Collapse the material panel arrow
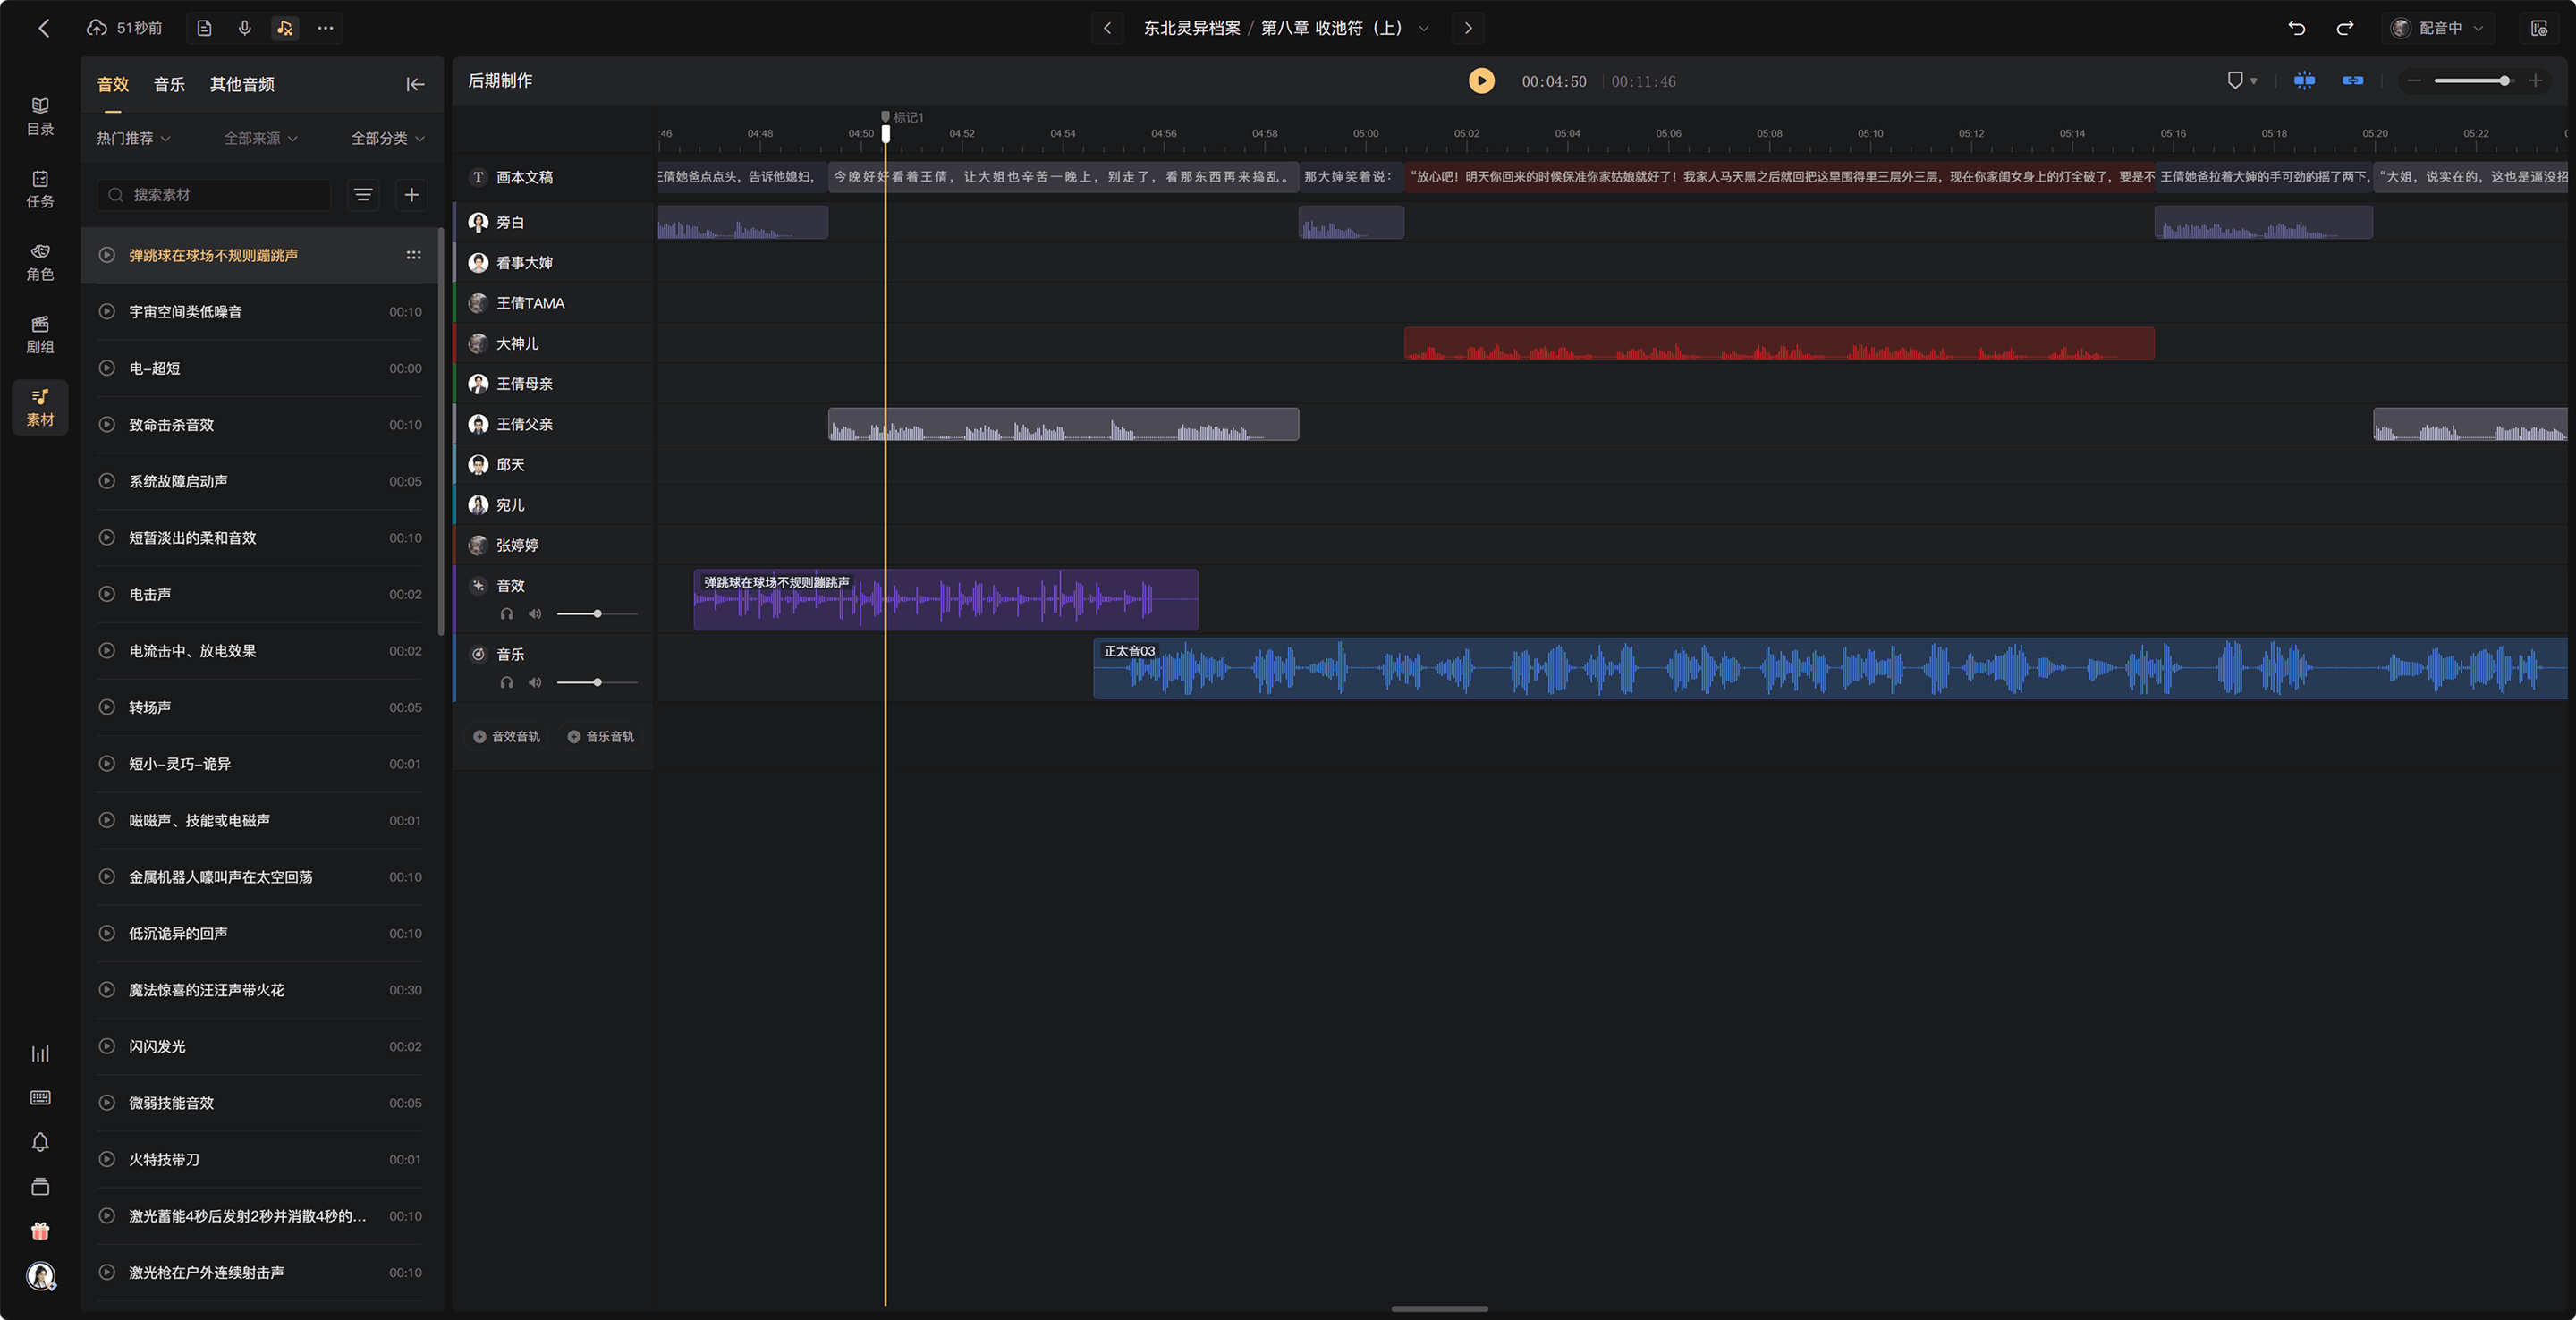Screen dimensions: 2576x1320 point(415,85)
